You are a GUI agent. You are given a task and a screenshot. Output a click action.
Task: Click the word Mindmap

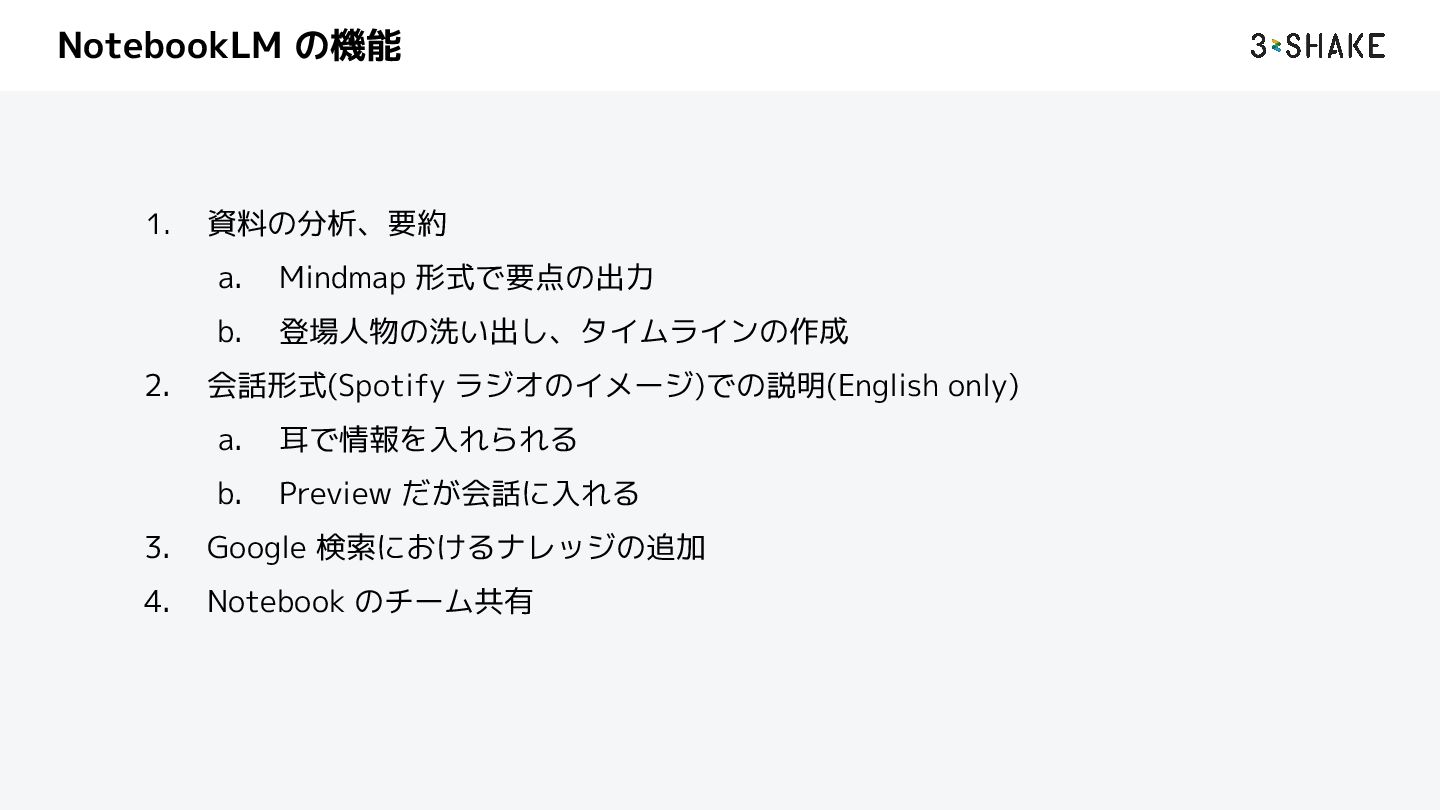[x=342, y=278]
